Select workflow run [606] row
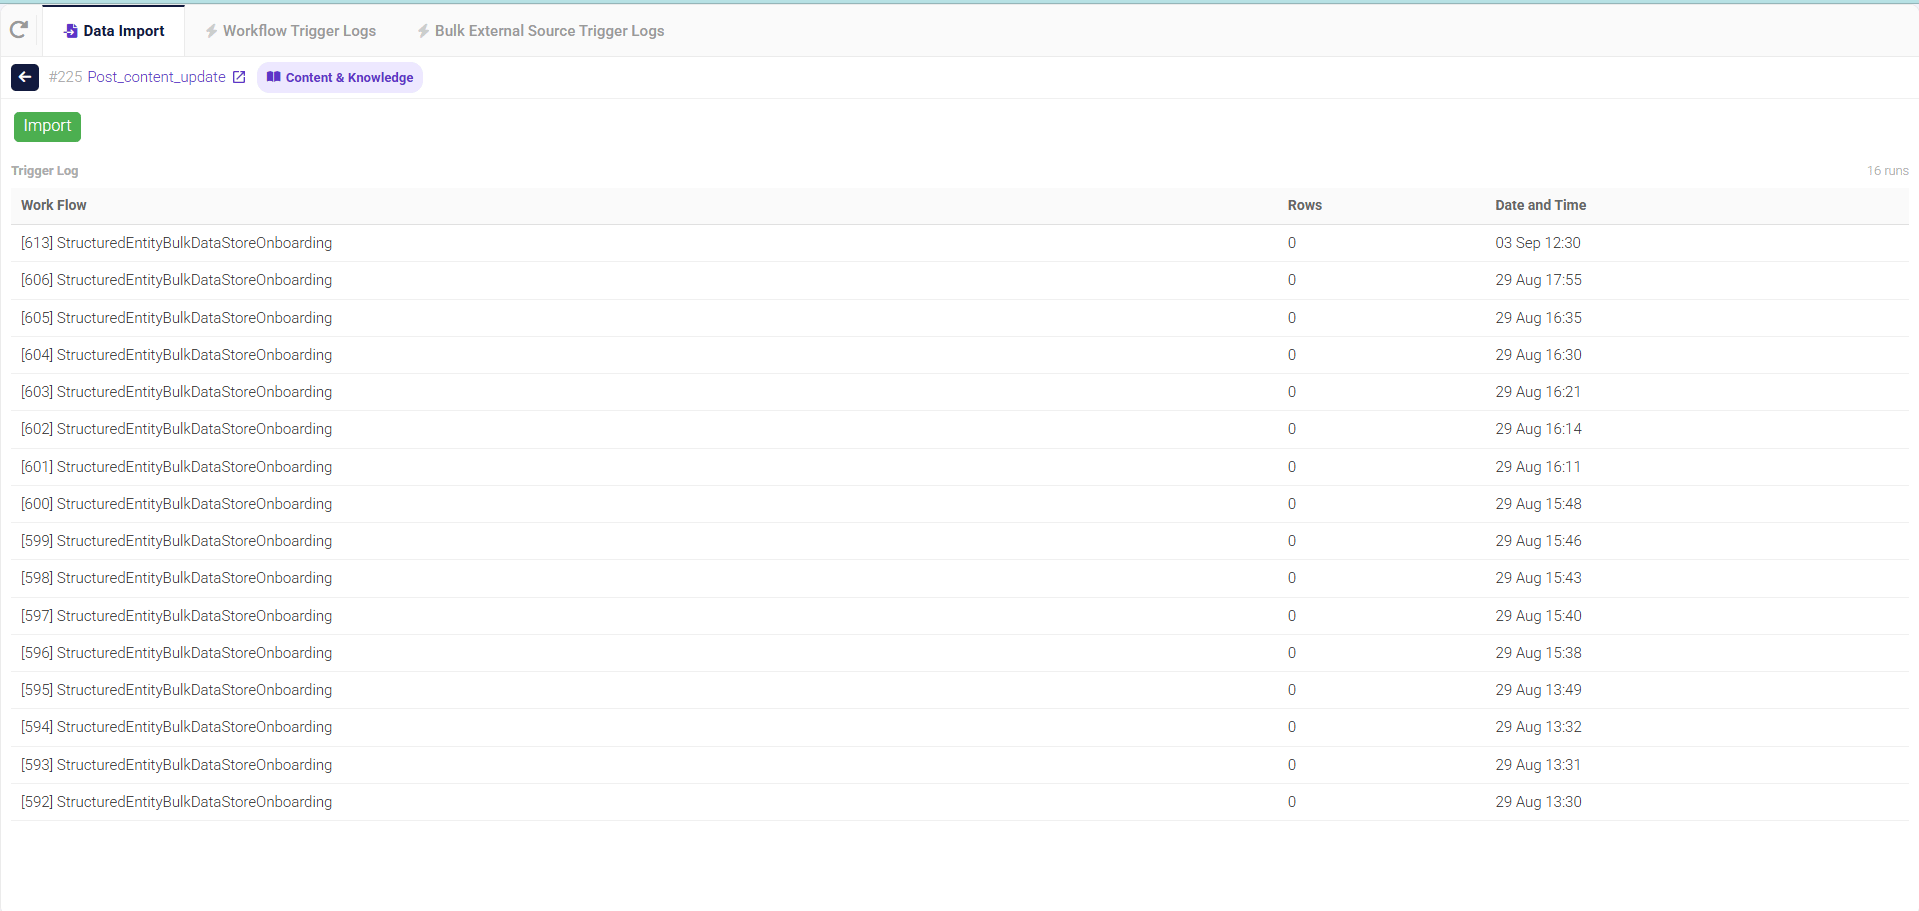This screenshot has width=1919, height=911. point(959,280)
